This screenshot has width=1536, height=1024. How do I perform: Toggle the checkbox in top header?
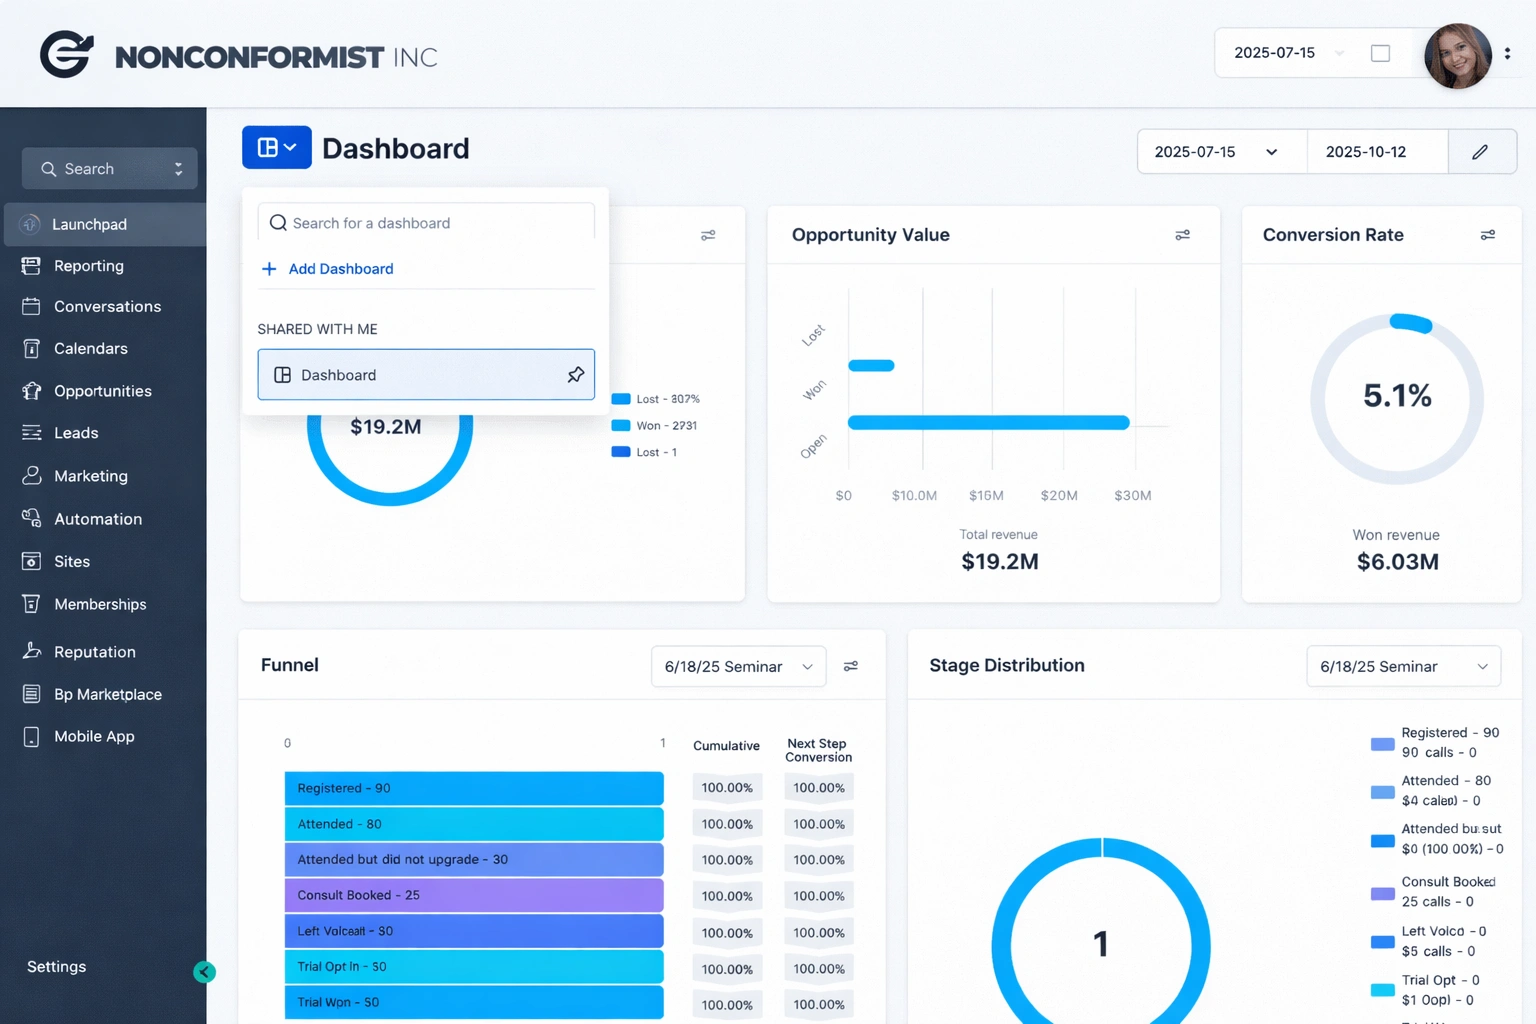(x=1380, y=53)
